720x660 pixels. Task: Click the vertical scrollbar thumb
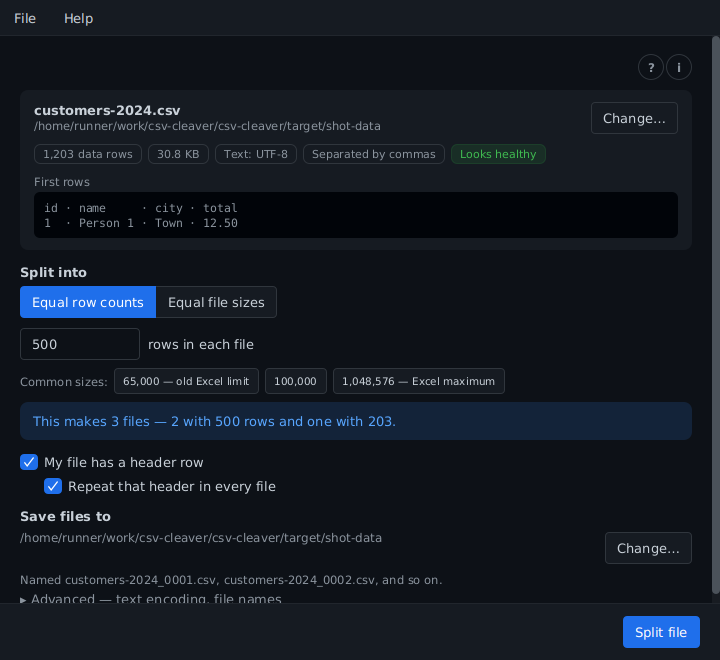pyautogui.click(x=716, y=315)
